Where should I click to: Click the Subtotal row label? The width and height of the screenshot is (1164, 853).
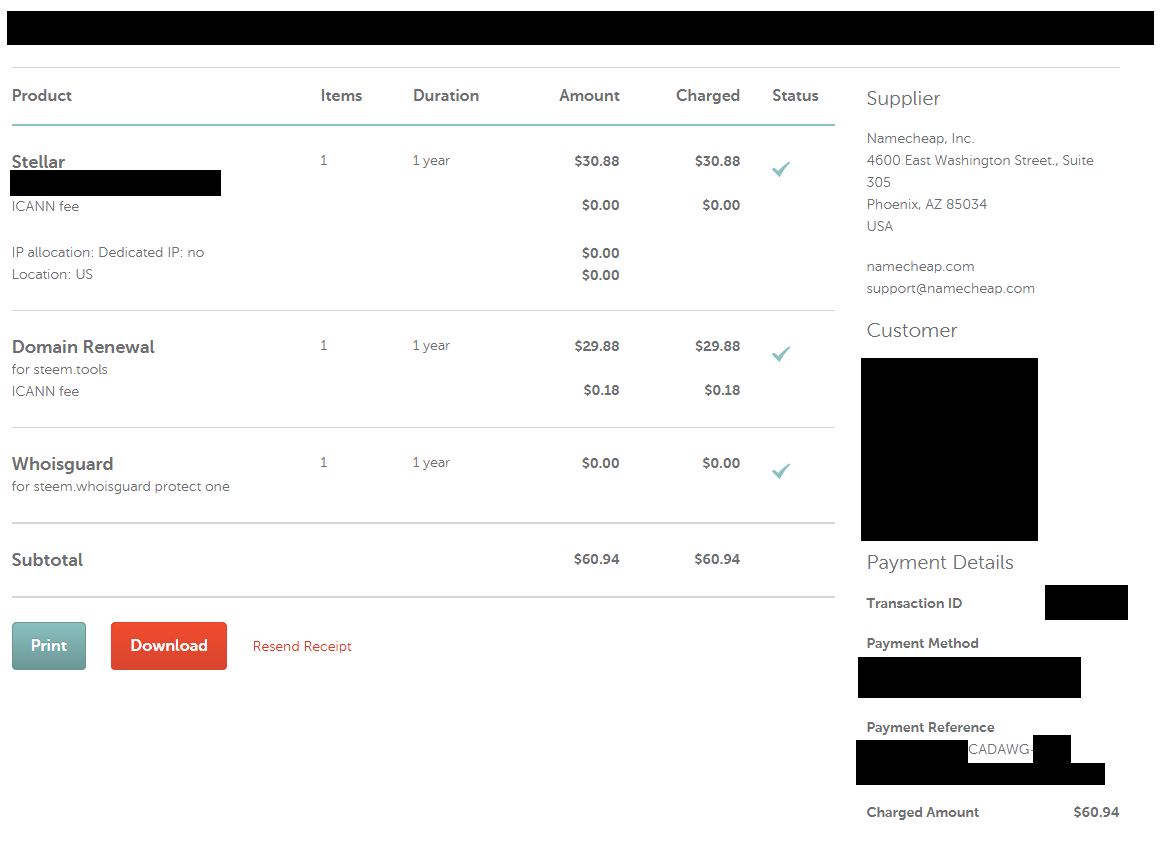click(47, 560)
